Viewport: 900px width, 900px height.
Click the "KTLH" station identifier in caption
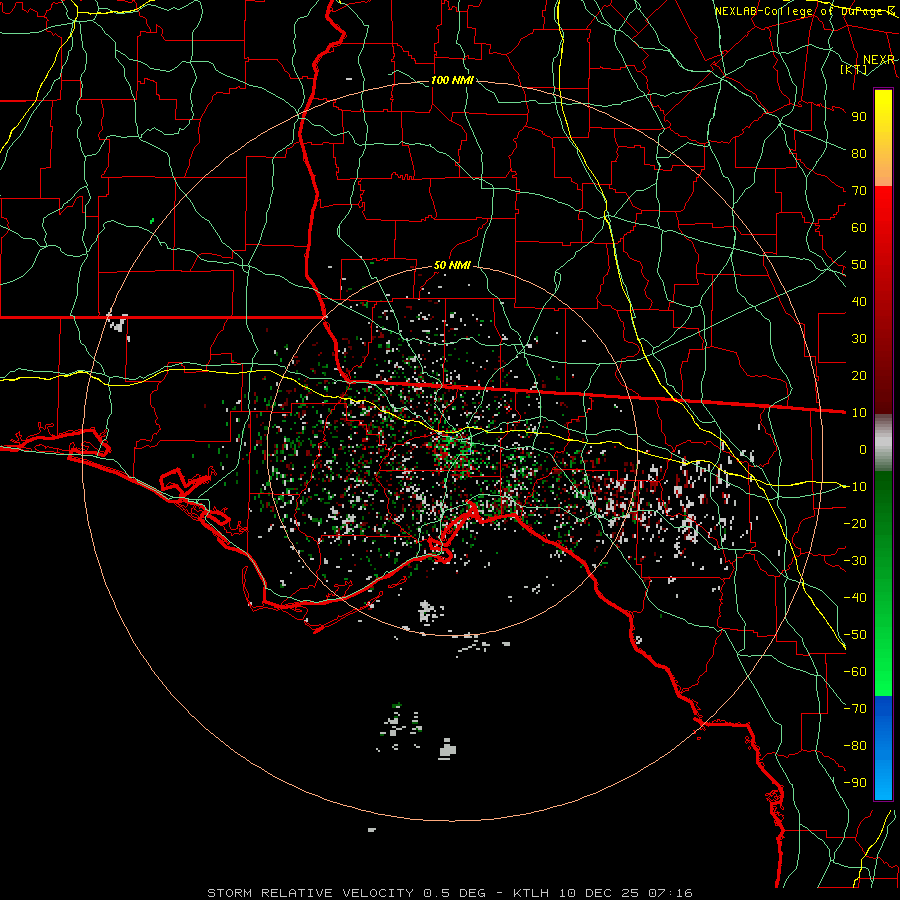(531, 893)
